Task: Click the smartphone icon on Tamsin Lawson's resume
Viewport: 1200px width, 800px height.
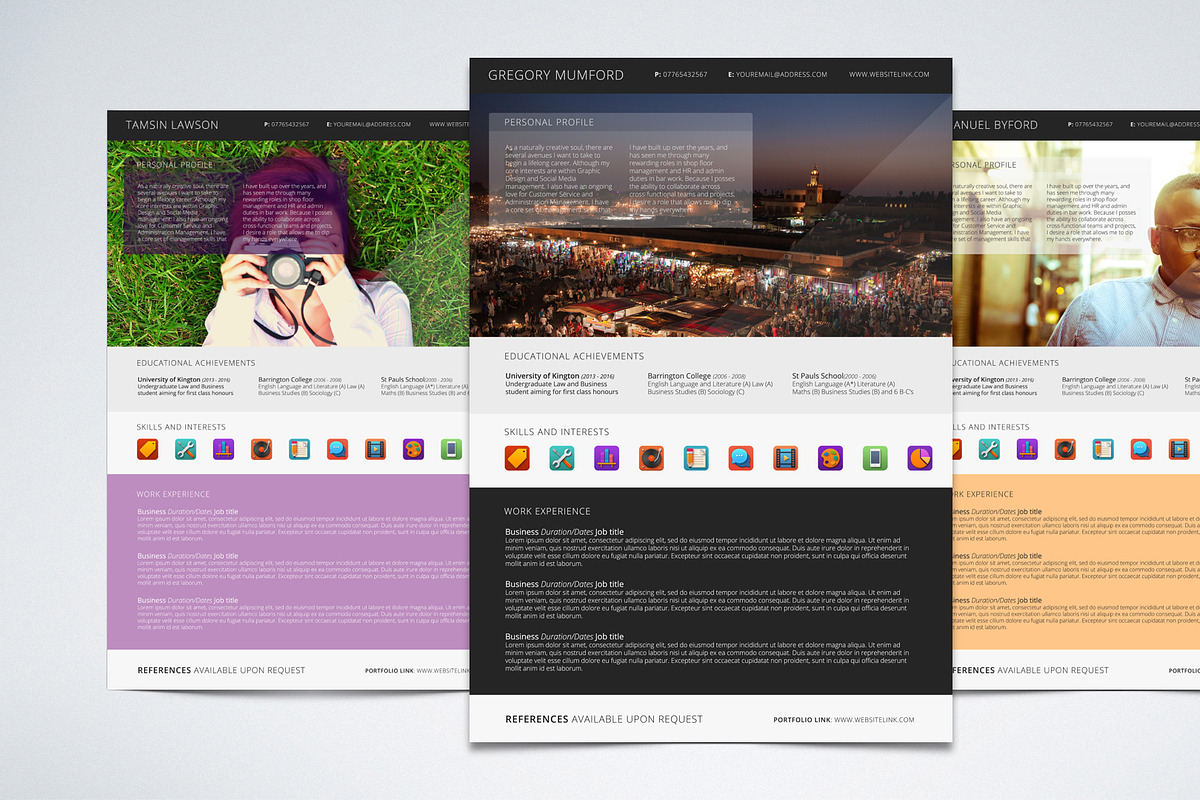Action: 452,449
